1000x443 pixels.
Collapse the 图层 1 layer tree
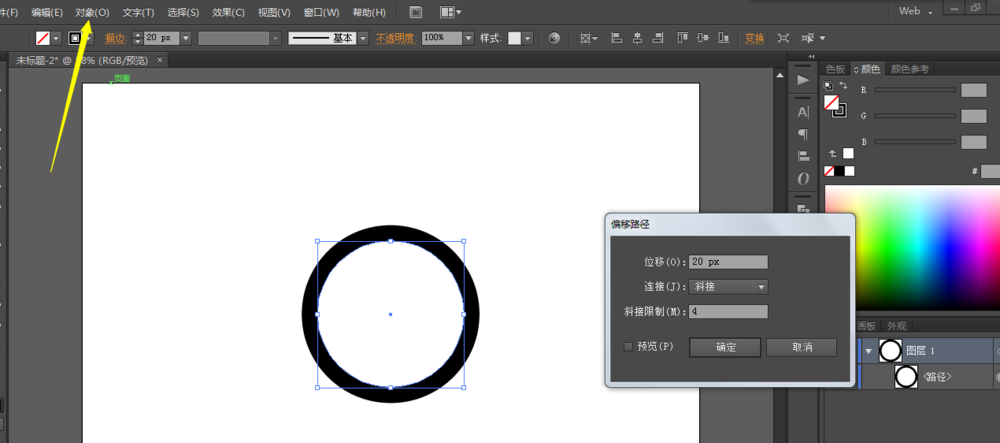pyautogui.click(x=868, y=351)
